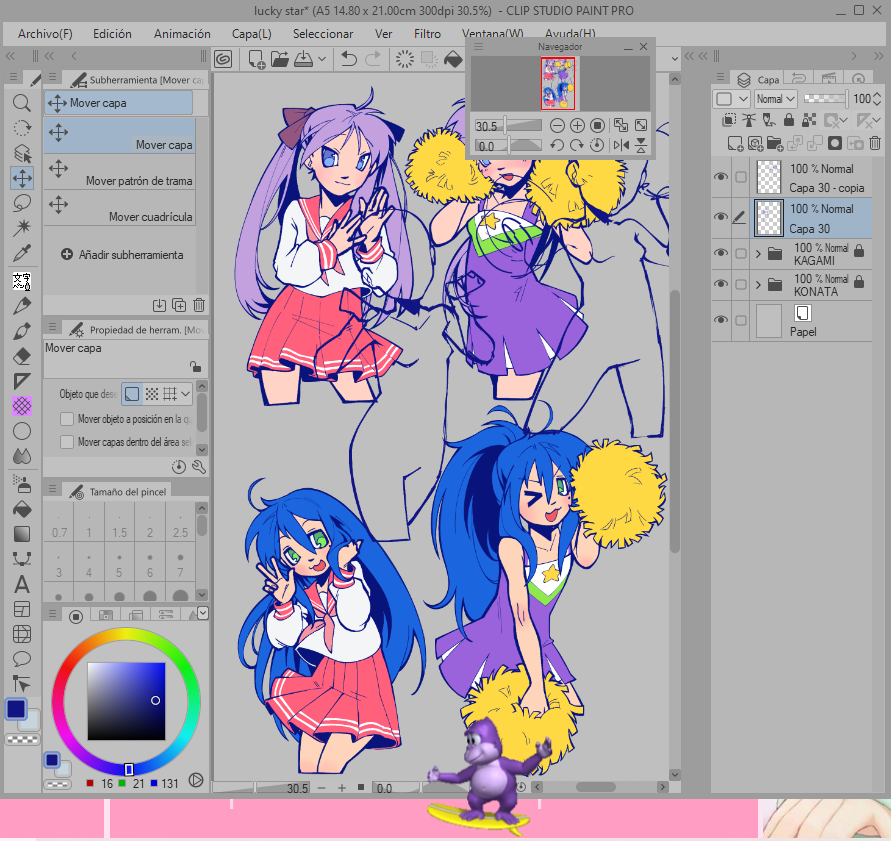Select the Text tool
This screenshot has width=891, height=841.
(22, 584)
